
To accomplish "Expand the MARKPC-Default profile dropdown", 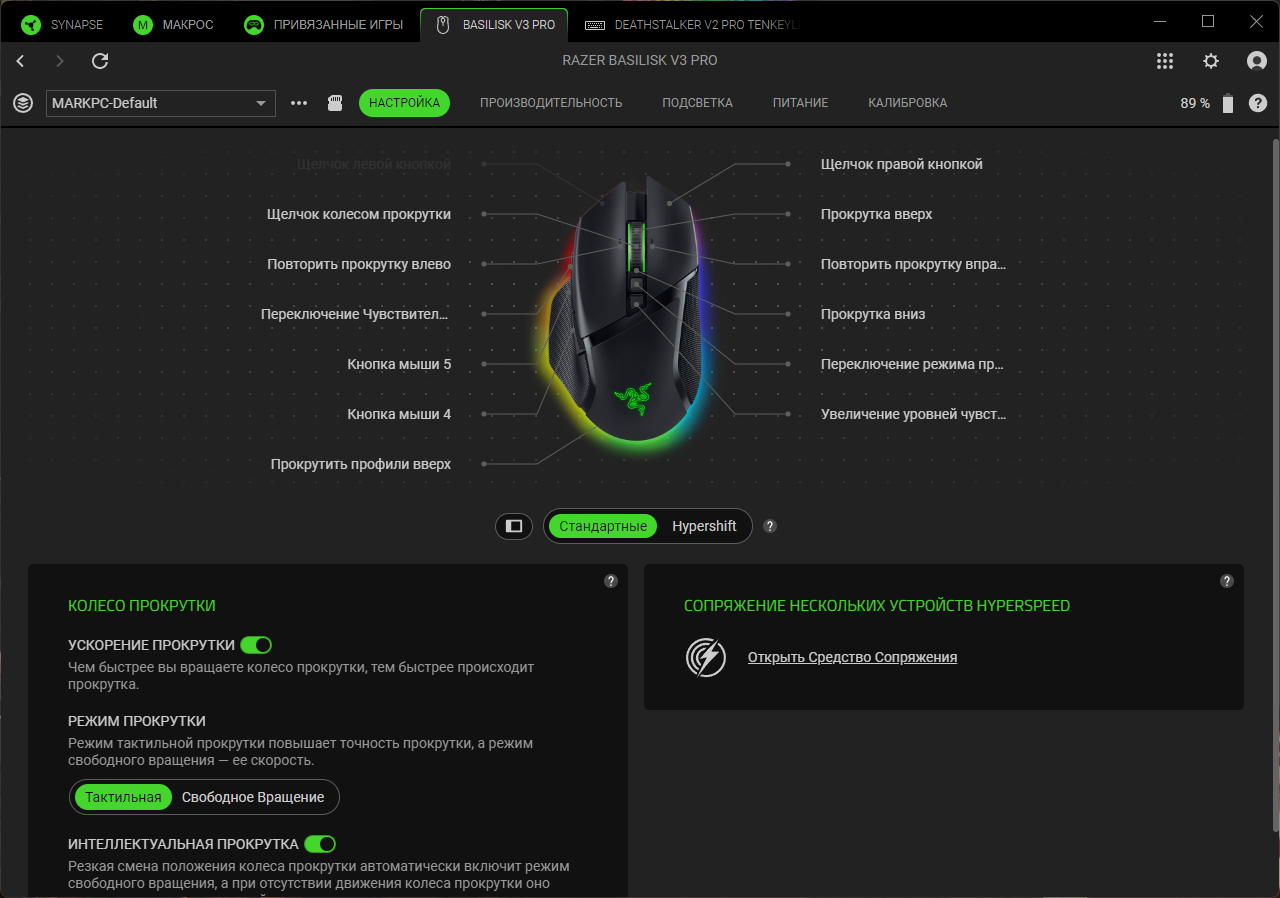I will (161, 103).
